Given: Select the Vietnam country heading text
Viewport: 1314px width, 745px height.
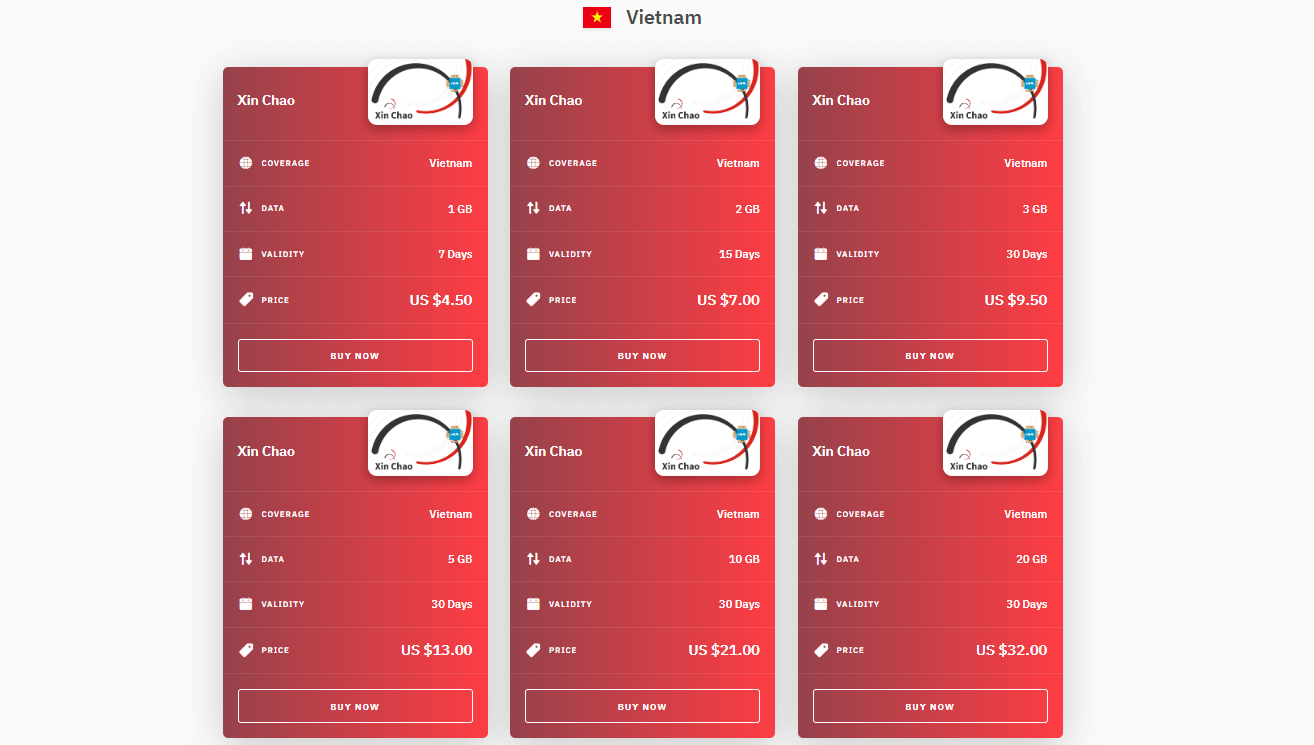Looking at the screenshot, I should point(664,17).
